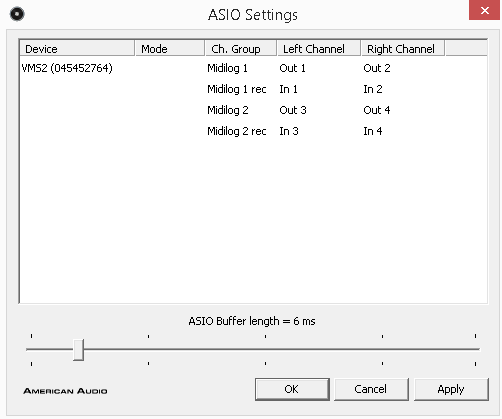Click the Ch. Group column header

point(241,49)
